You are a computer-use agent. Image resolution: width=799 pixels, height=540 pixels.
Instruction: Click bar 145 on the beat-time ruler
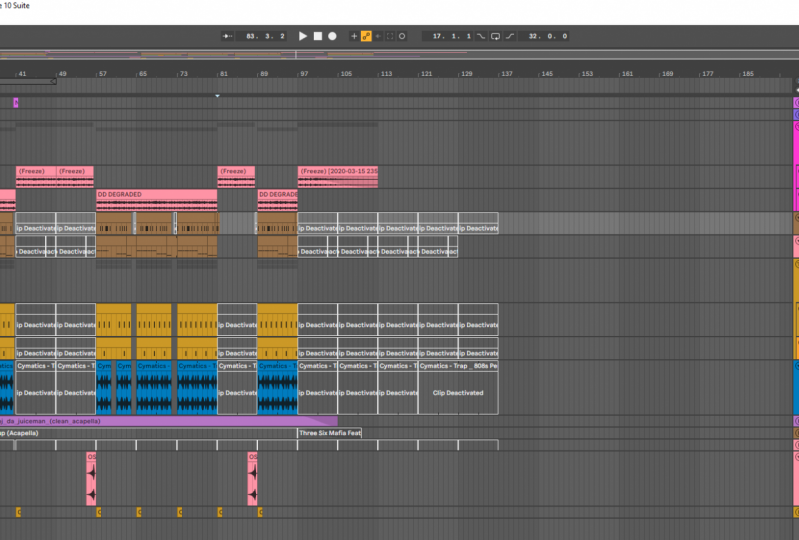click(x=547, y=74)
